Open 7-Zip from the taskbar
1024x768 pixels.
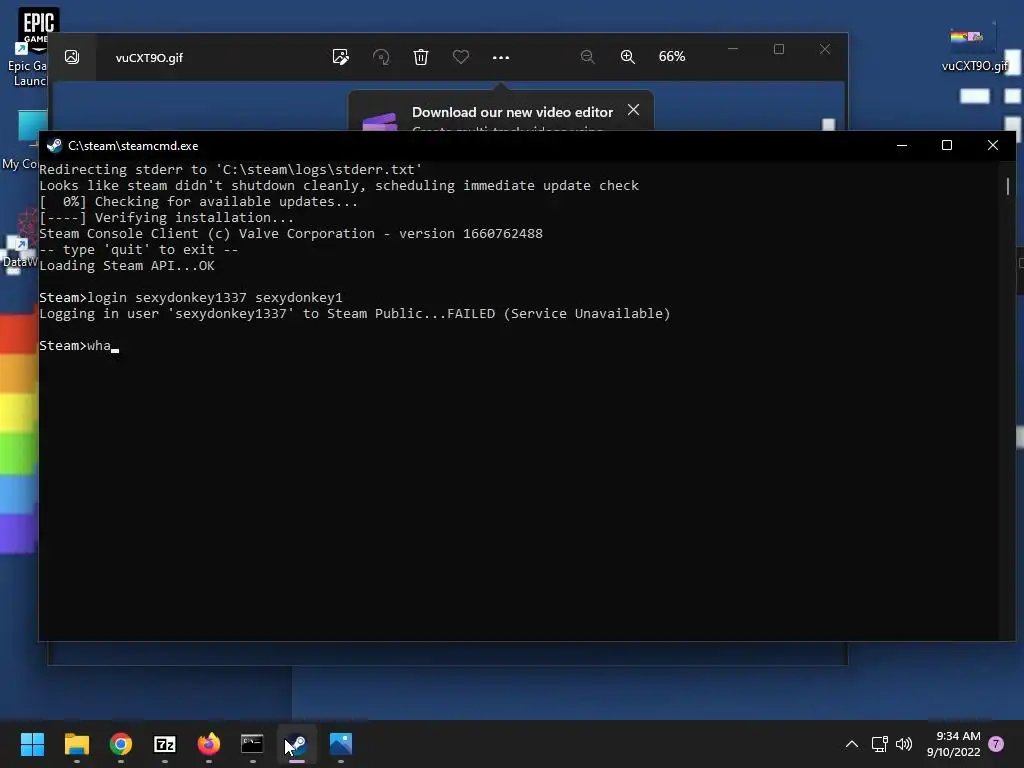pyautogui.click(x=165, y=744)
